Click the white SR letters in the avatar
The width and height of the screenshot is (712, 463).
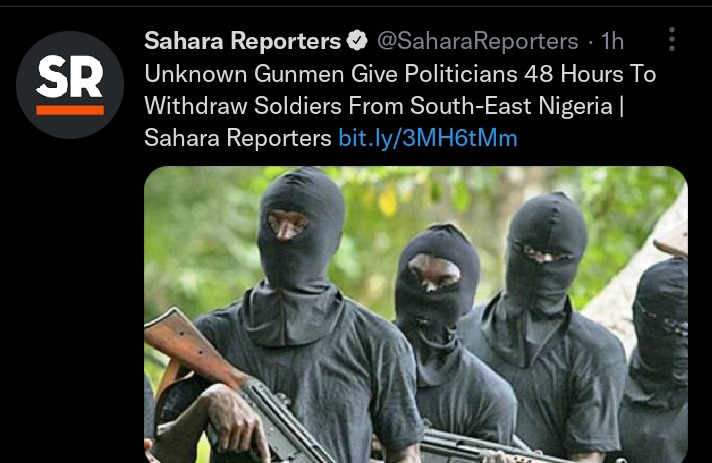[70, 77]
